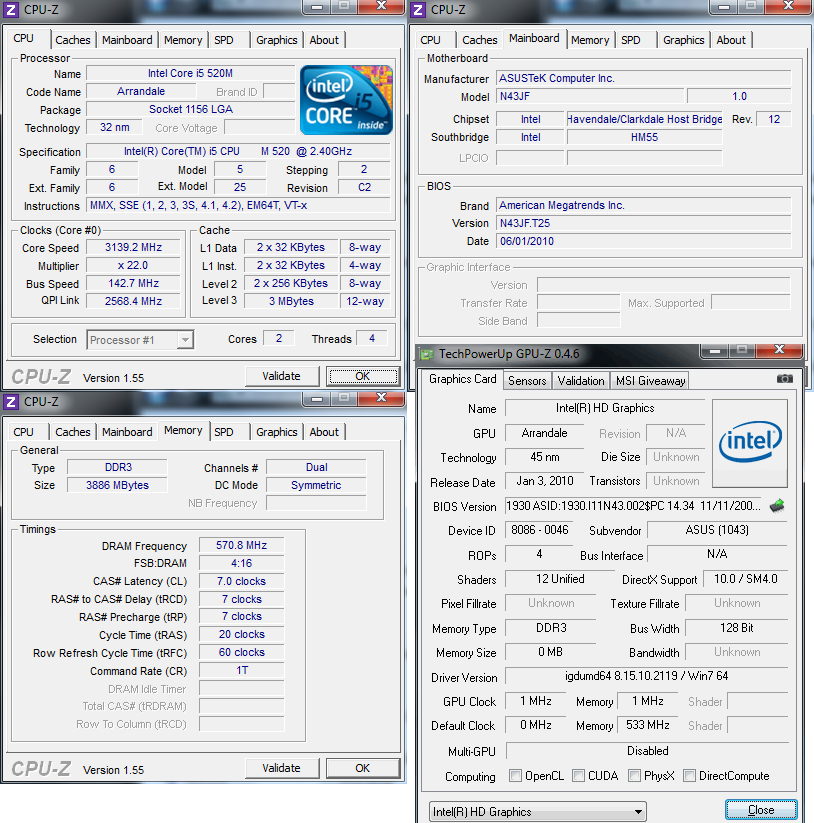The image size is (814, 823).
Task: Click the HM55 southbridge value
Action: click(x=644, y=138)
